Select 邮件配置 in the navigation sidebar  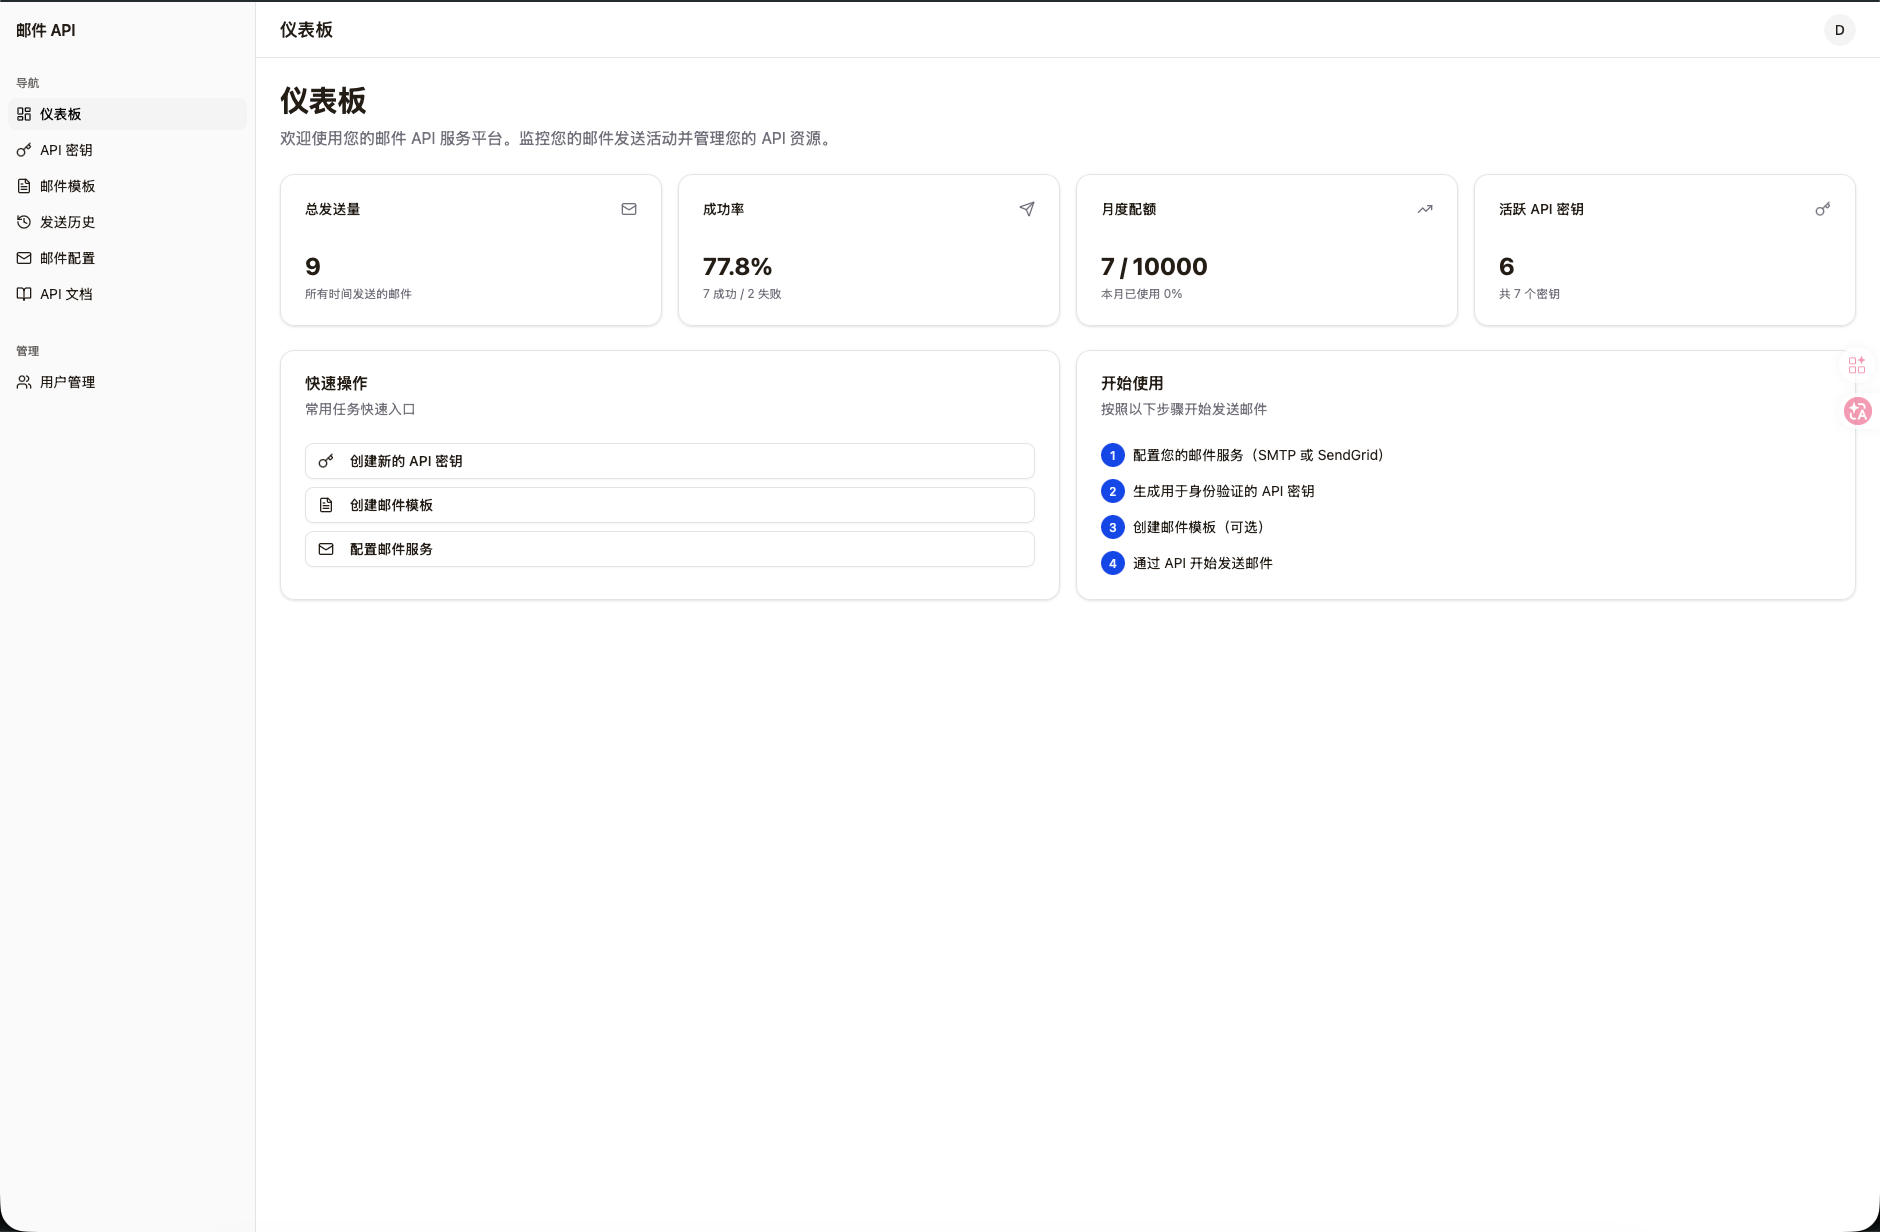pyautogui.click(x=67, y=258)
